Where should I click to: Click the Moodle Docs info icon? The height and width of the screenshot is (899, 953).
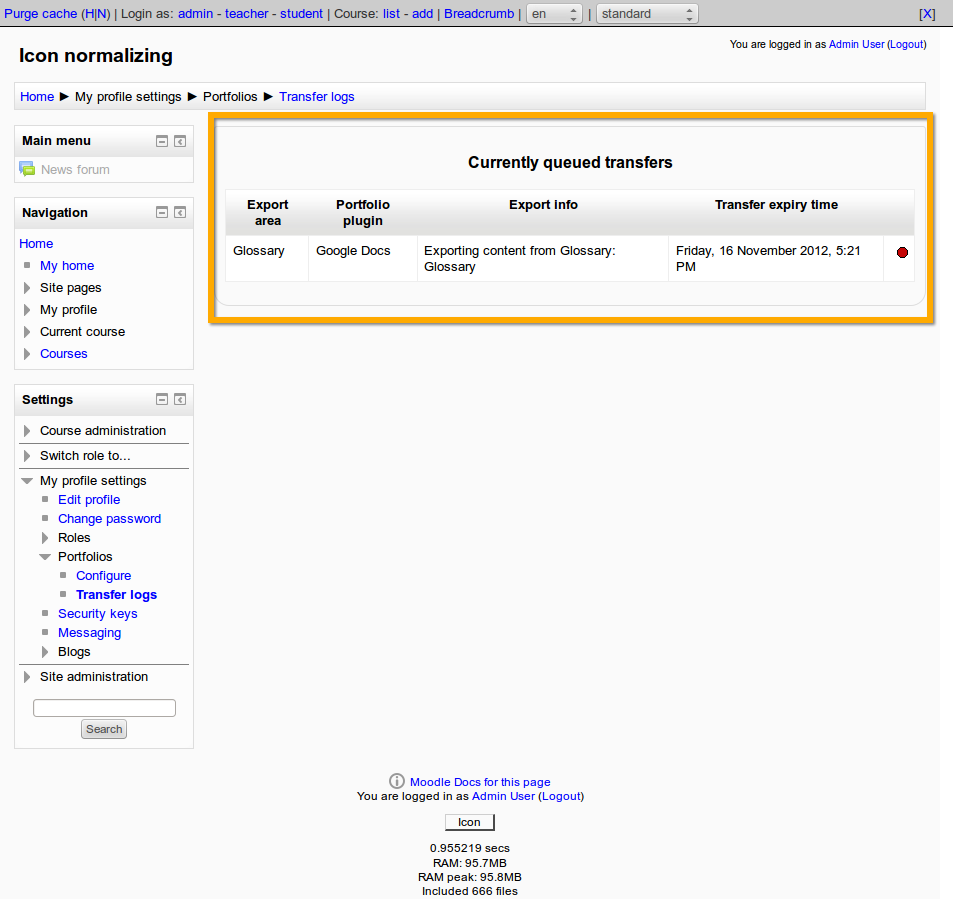click(x=396, y=781)
